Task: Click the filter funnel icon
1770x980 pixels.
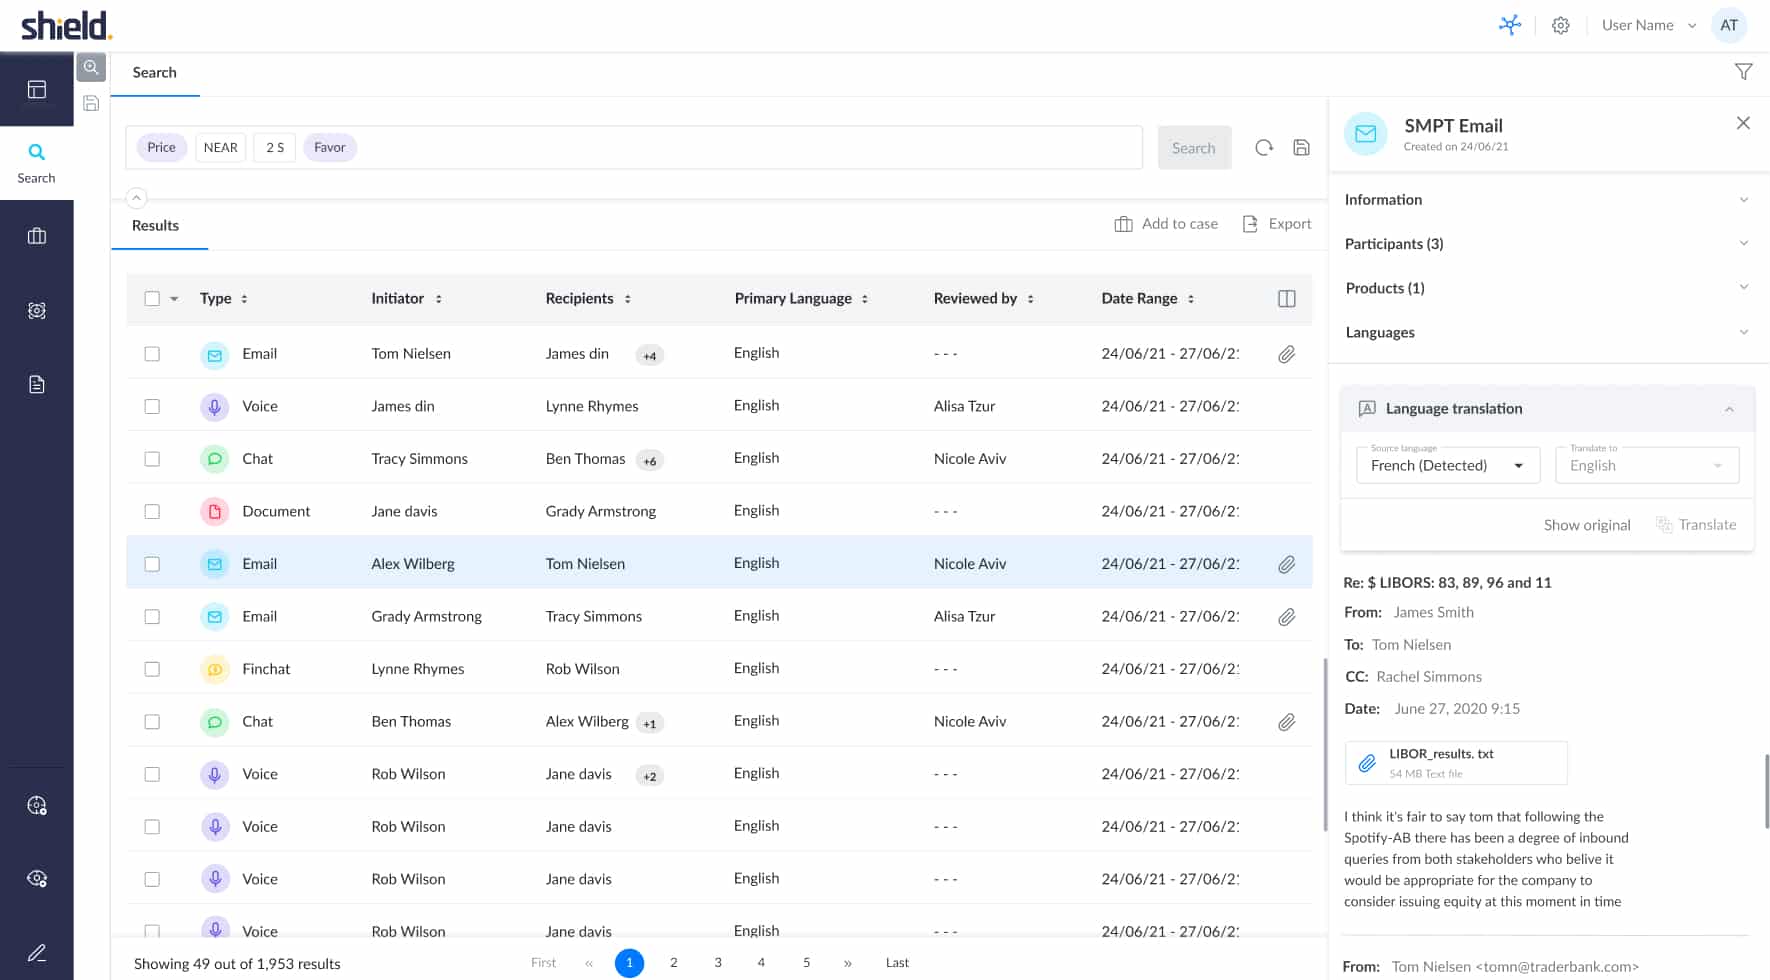Action: (x=1743, y=72)
